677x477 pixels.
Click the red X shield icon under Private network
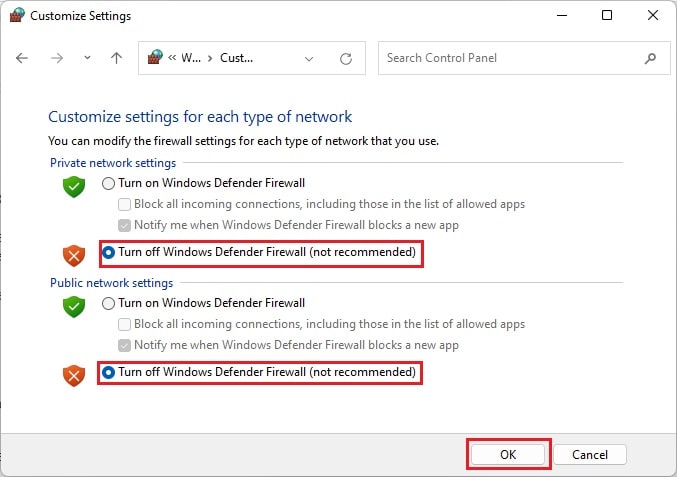click(74, 256)
